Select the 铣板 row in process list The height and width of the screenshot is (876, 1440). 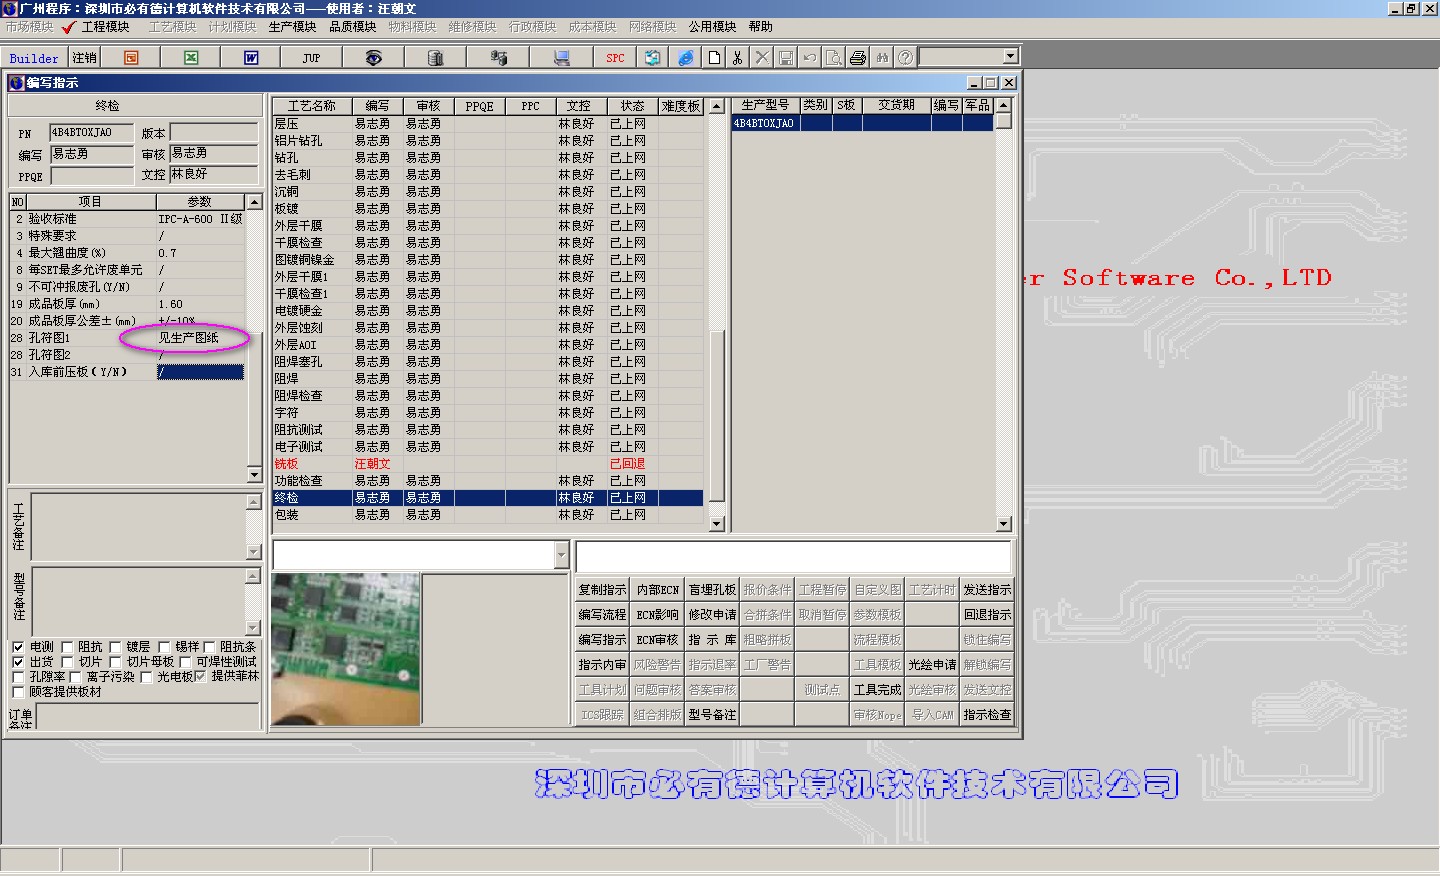click(488, 464)
